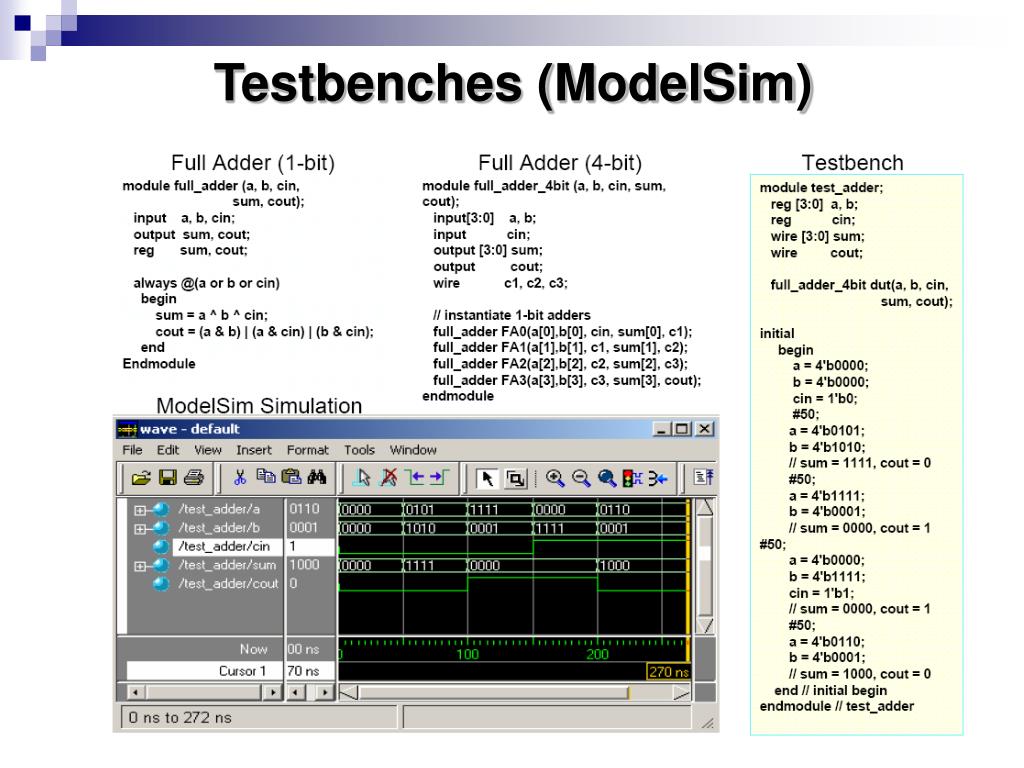This screenshot has height=768, width=1024.
Task: Maximize the wave - default window
Action: point(682,429)
